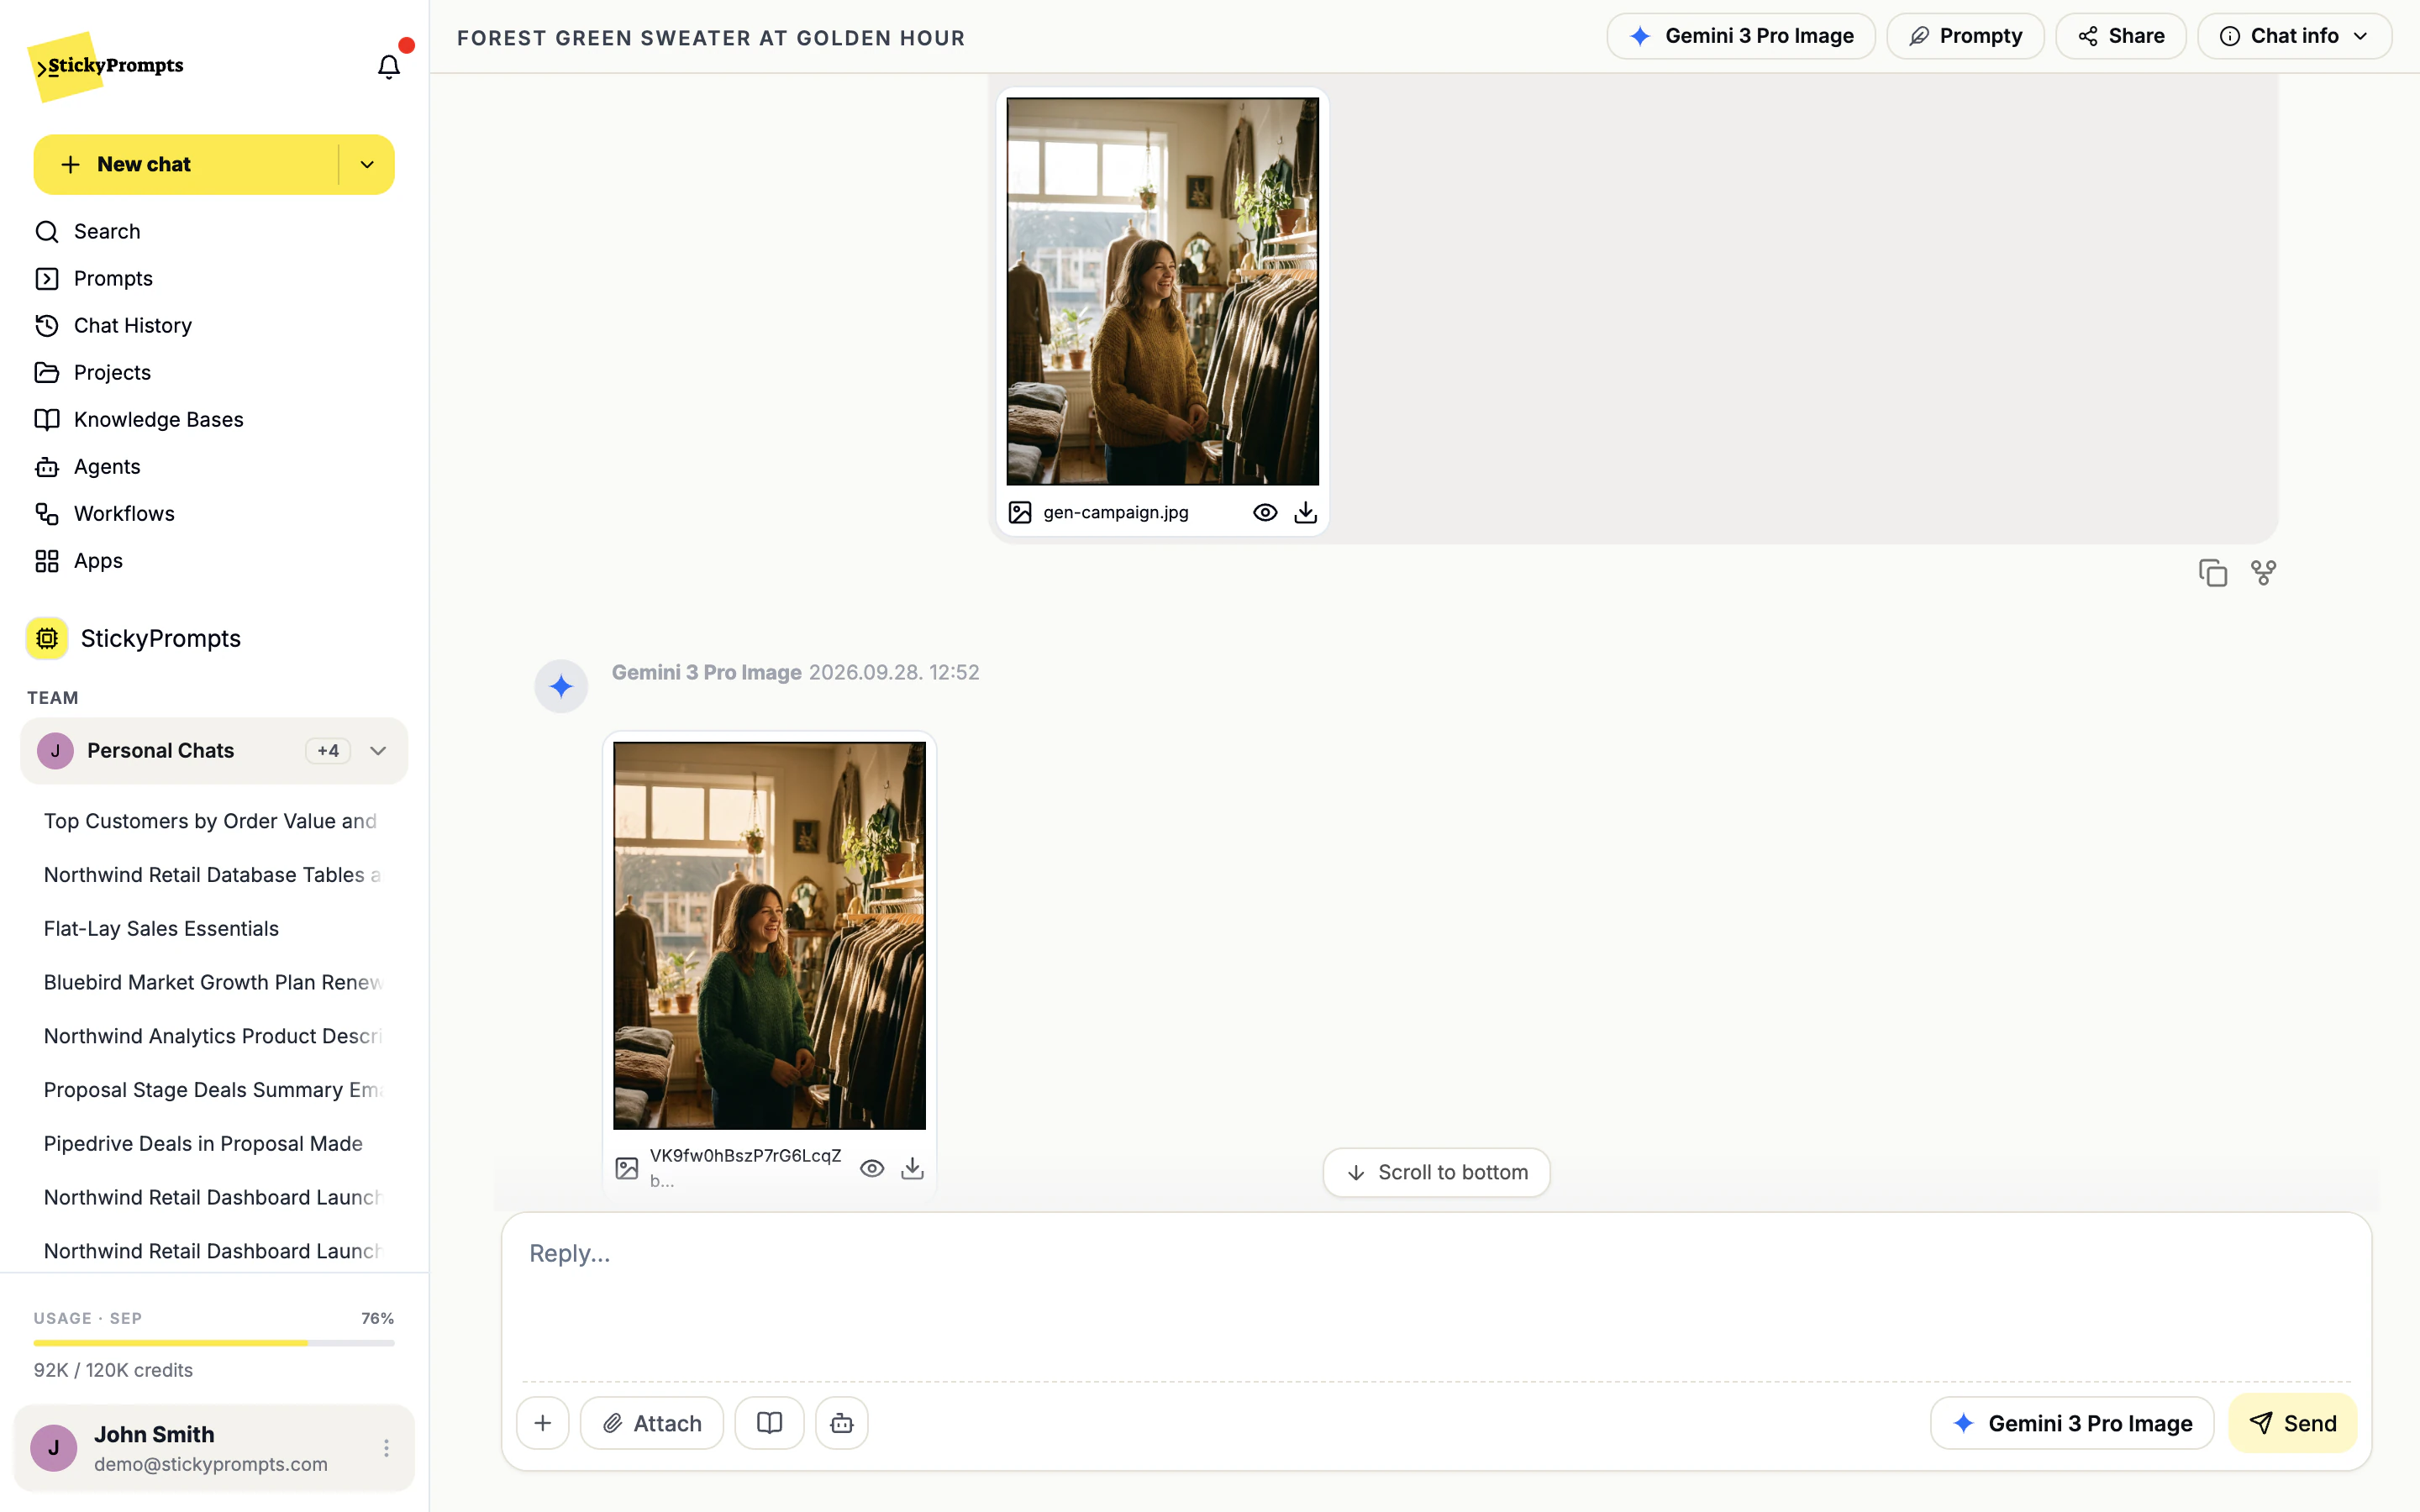Screen dimensions: 2420x1512
Task: Share this chat
Action: (2121, 36)
